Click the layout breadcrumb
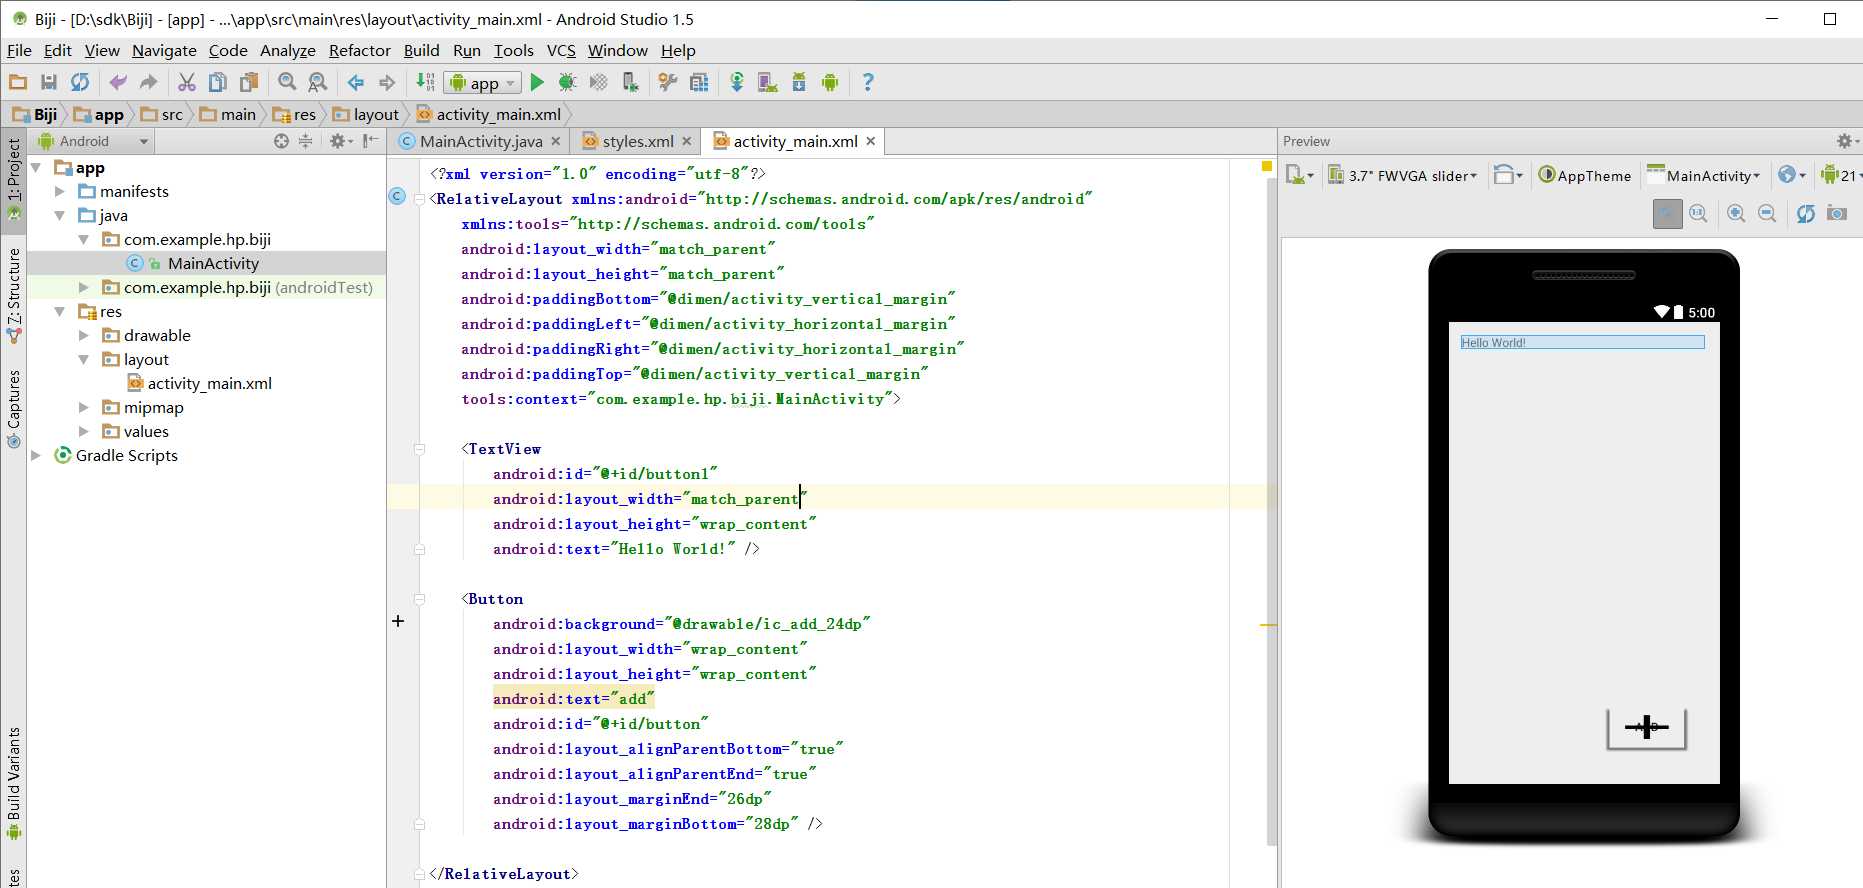The height and width of the screenshot is (888, 1863). tap(367, 114)
